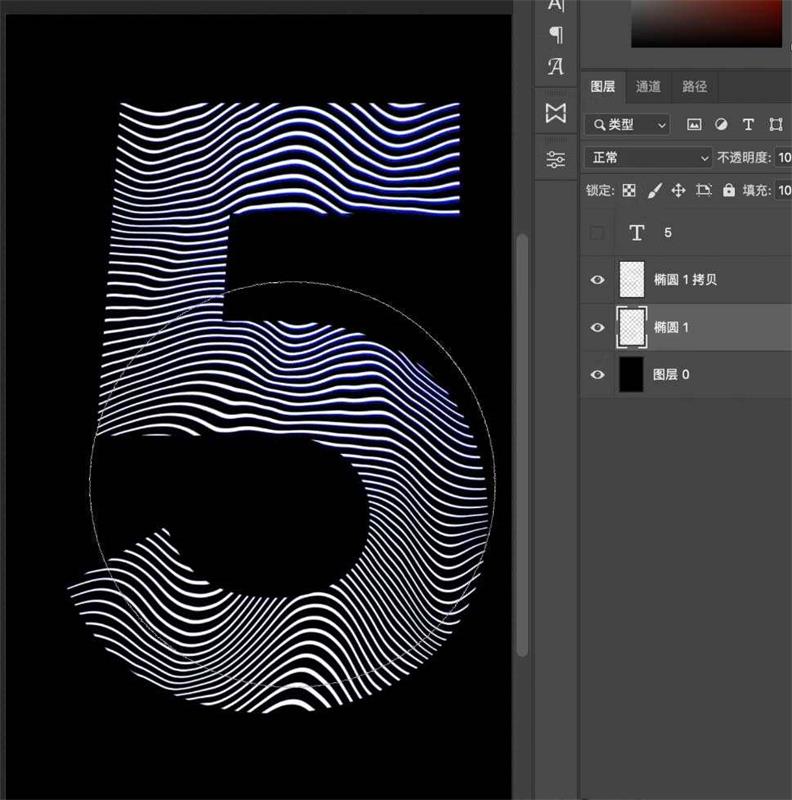
Task: Click the 填充 fill label
Action: [756, 190]
